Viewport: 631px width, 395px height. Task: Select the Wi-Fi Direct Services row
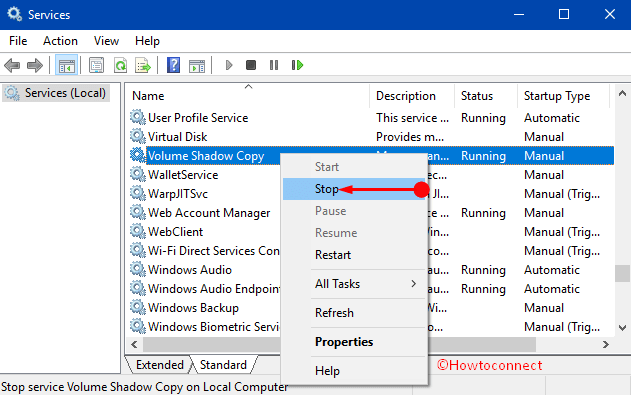[x=371, y=251]
